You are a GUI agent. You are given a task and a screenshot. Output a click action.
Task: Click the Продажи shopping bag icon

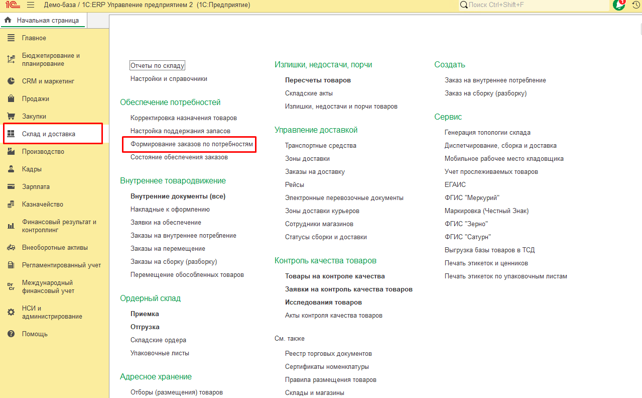11,99
